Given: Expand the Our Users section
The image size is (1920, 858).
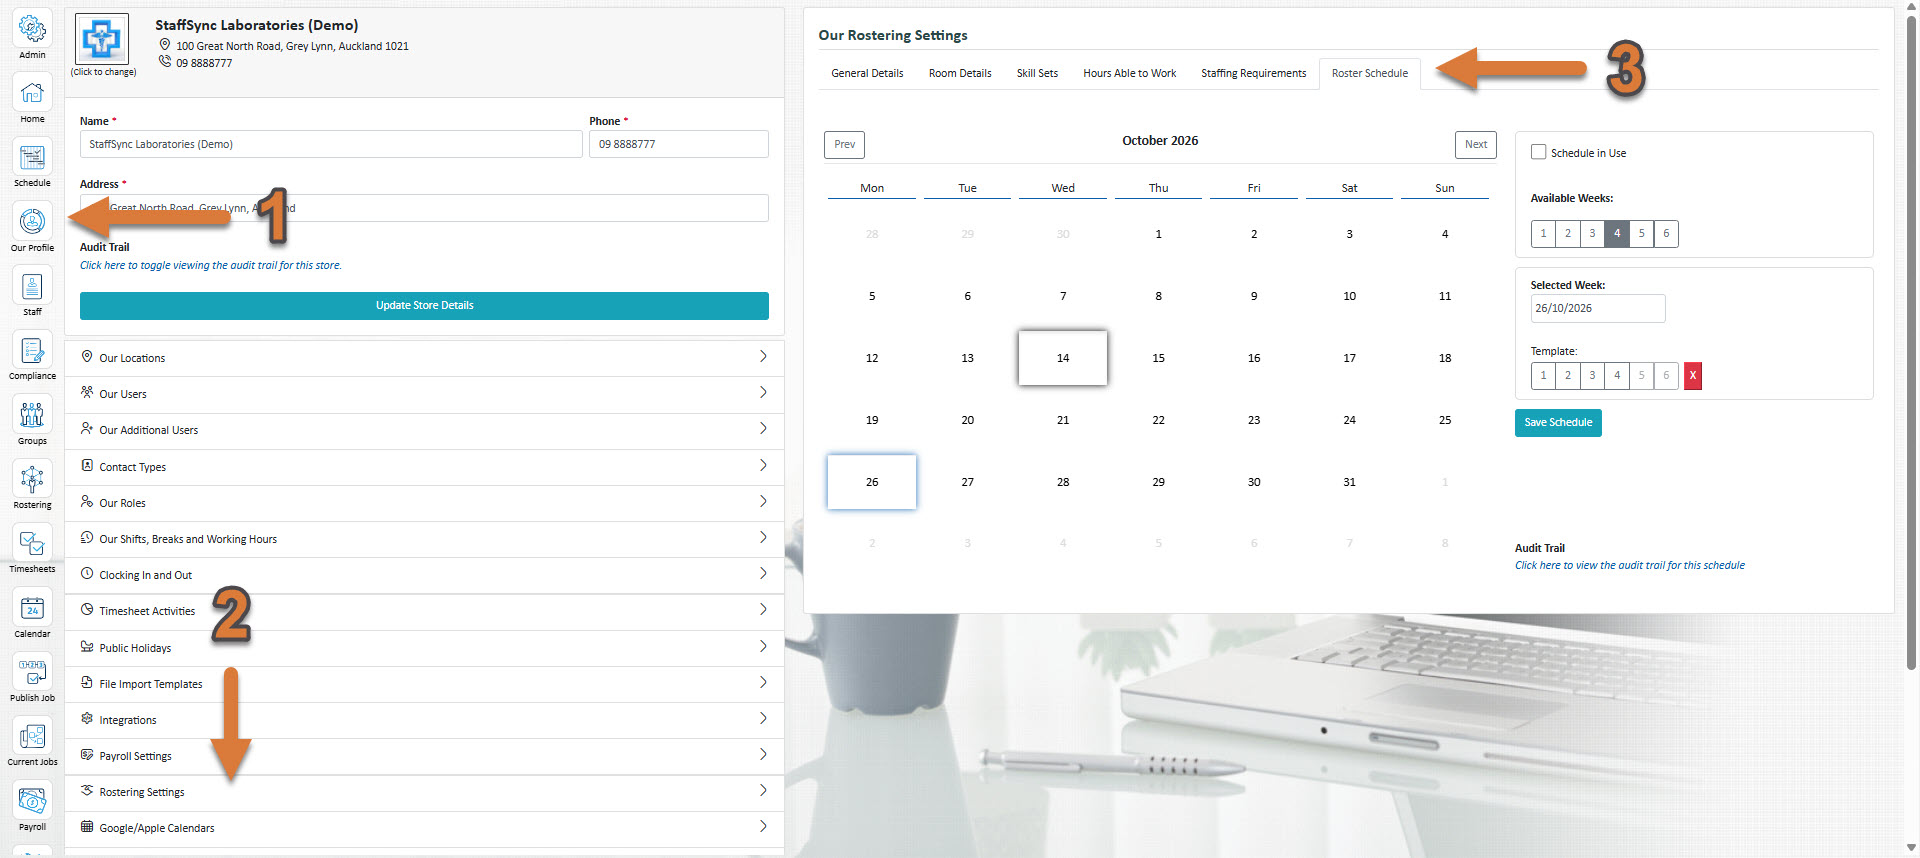Looking at the screenshot, I should 424,394.
